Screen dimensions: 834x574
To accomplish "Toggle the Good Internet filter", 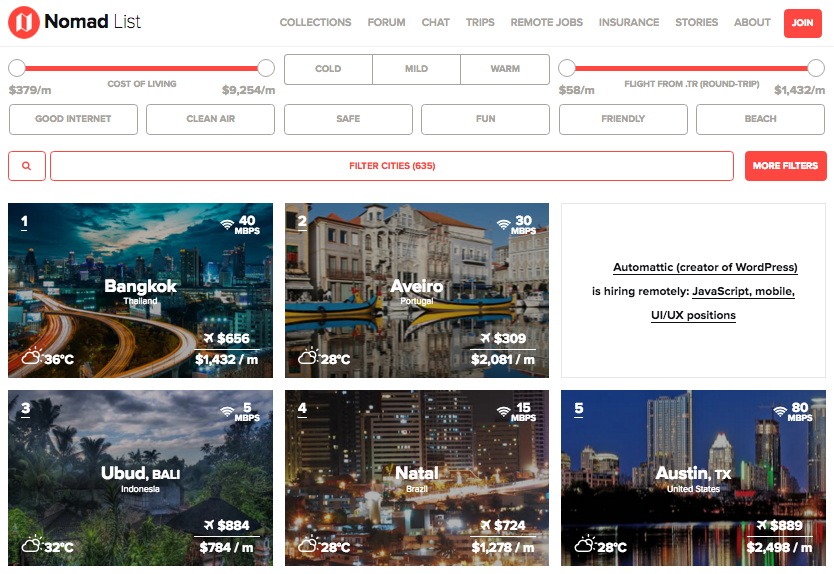I will point(73,119).
